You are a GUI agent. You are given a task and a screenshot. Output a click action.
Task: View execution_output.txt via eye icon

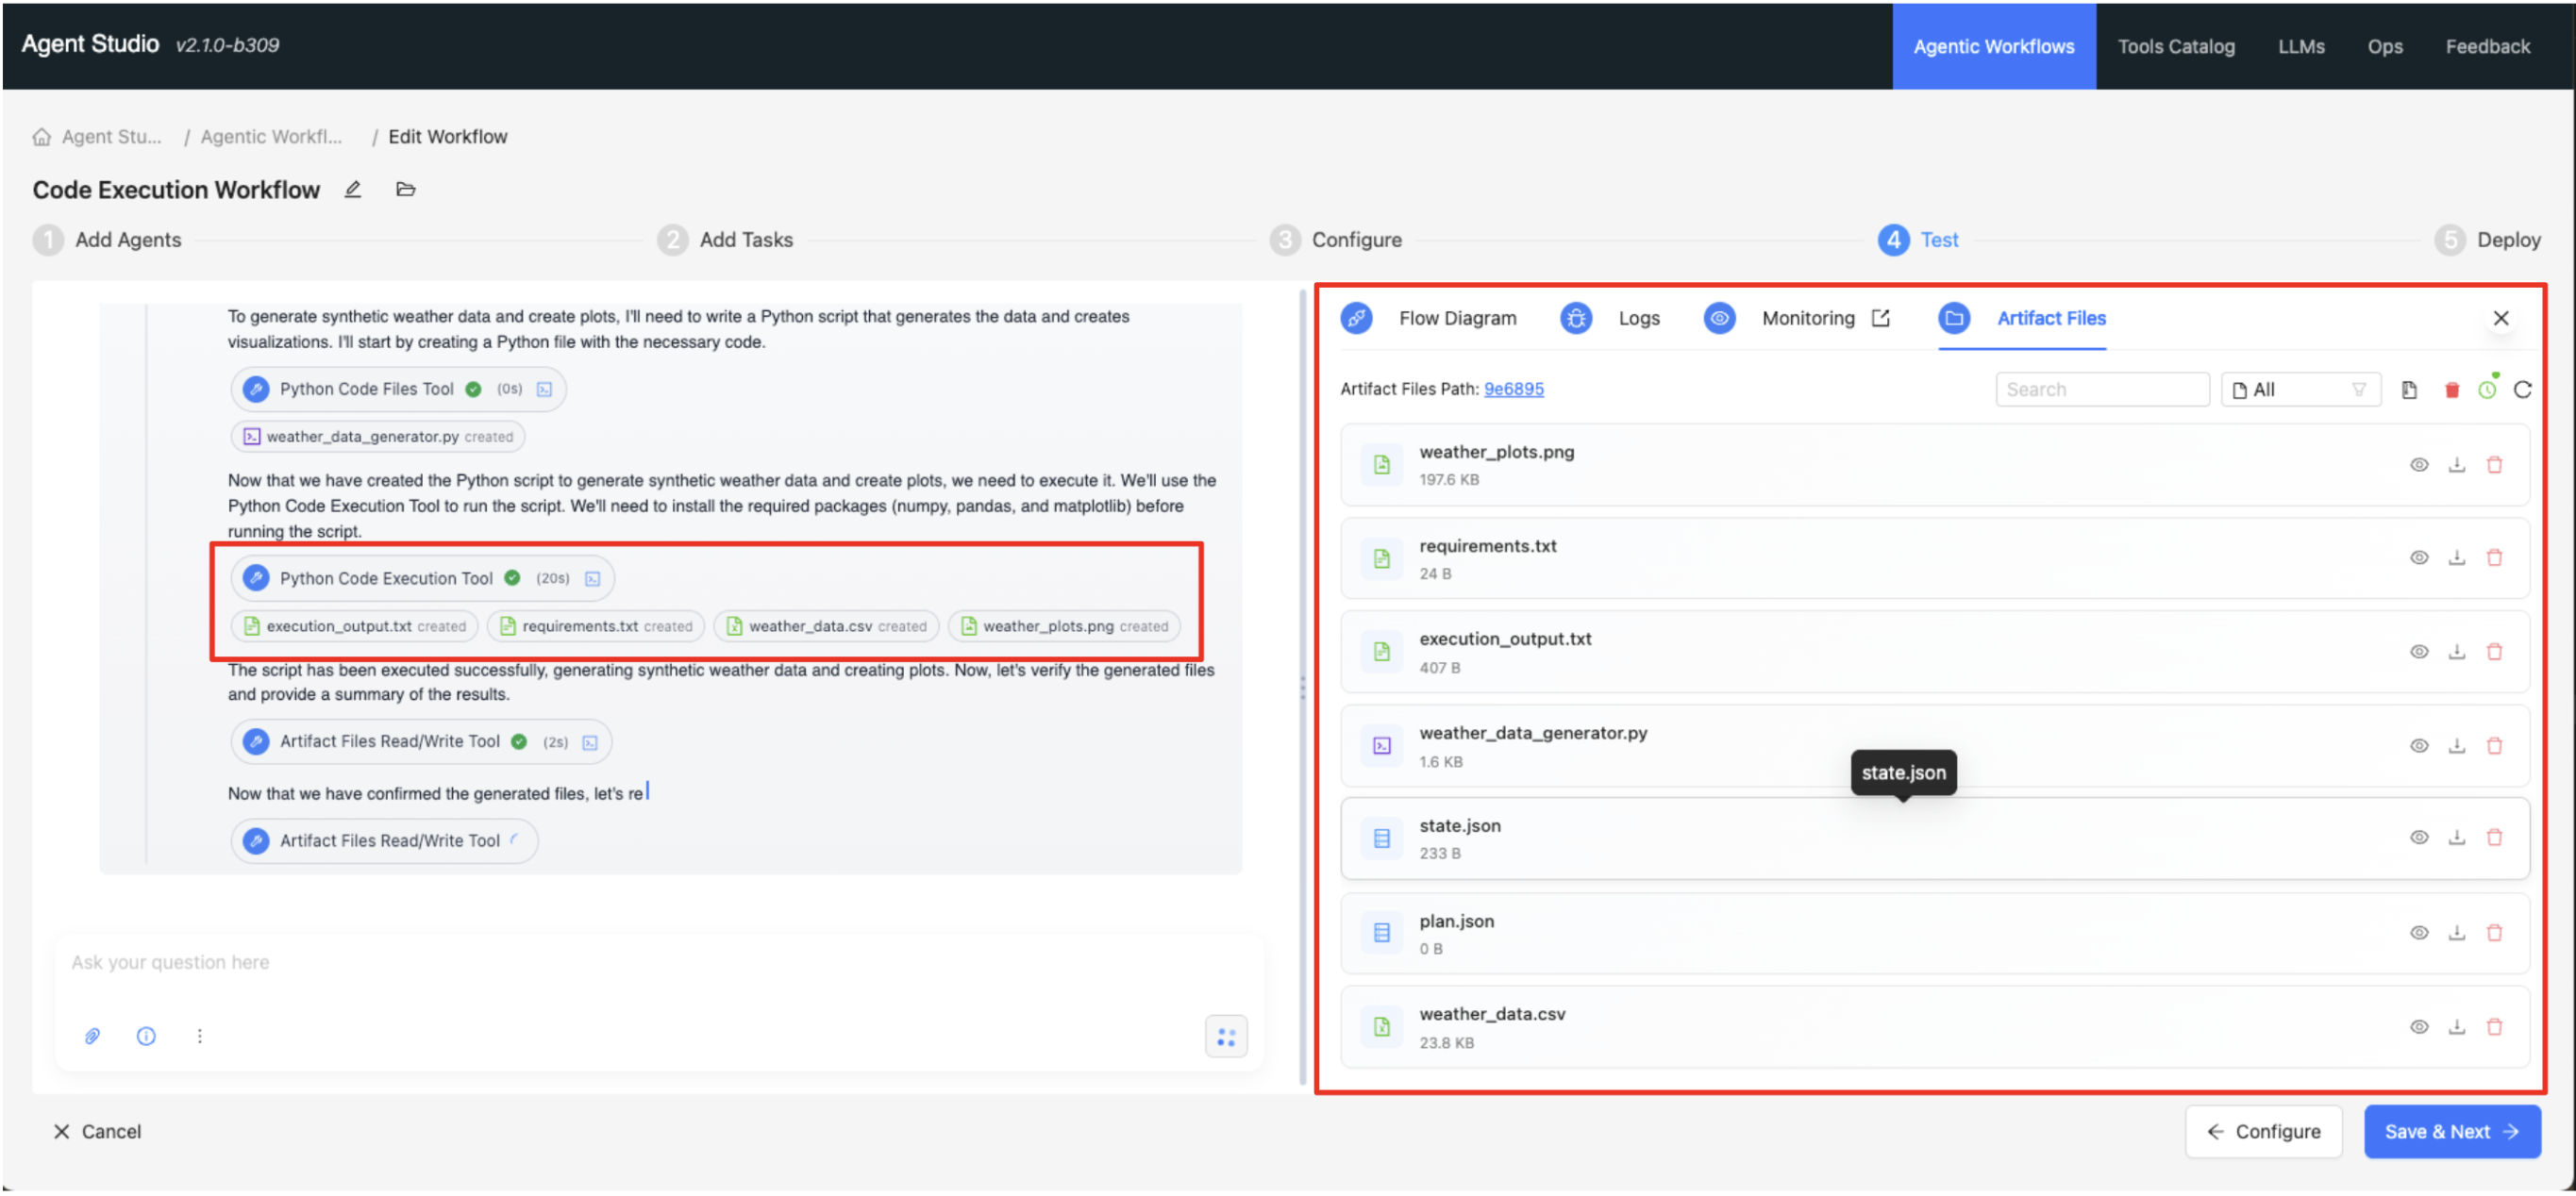point(2418,652)
